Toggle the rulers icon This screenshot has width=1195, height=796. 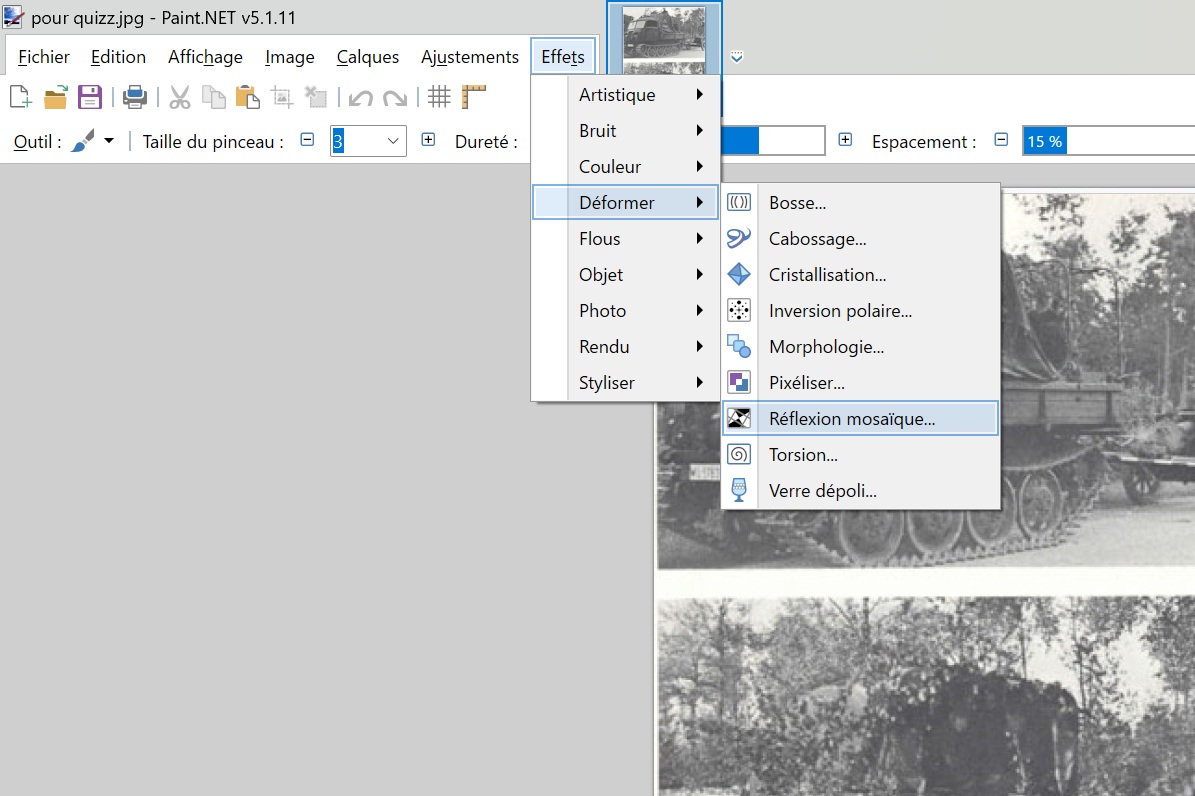pos(473,97)
